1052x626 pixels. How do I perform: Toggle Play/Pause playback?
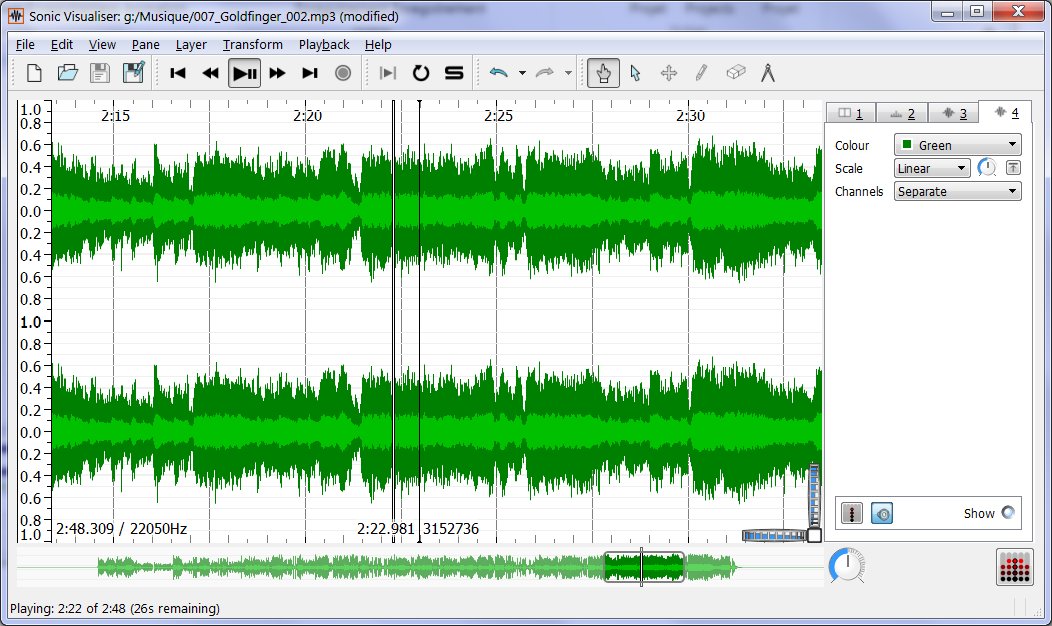tap(244, 73)
